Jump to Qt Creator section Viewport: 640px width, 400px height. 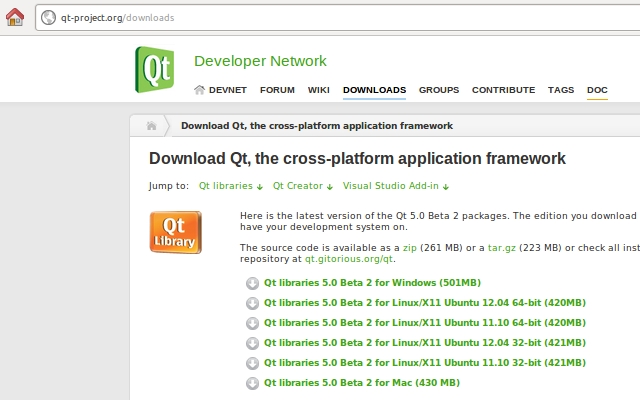[298, 186]
